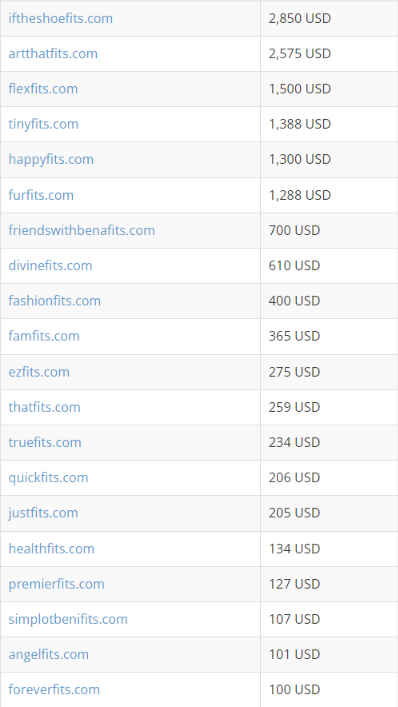
Task: Select the justfits.com domain link
Action: [x=43, y=513]
